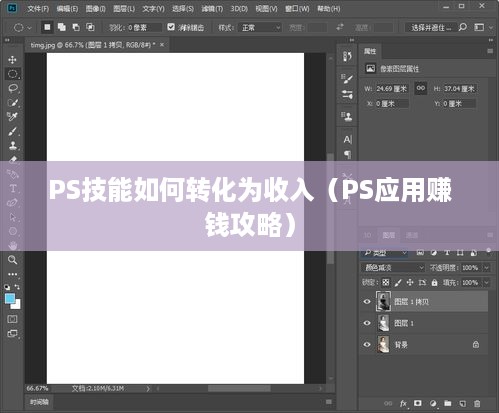Screen dimensions: 499x413
Task: Reset default foreground and background colors
Action: pyautogui.click(x=7, y=287)
